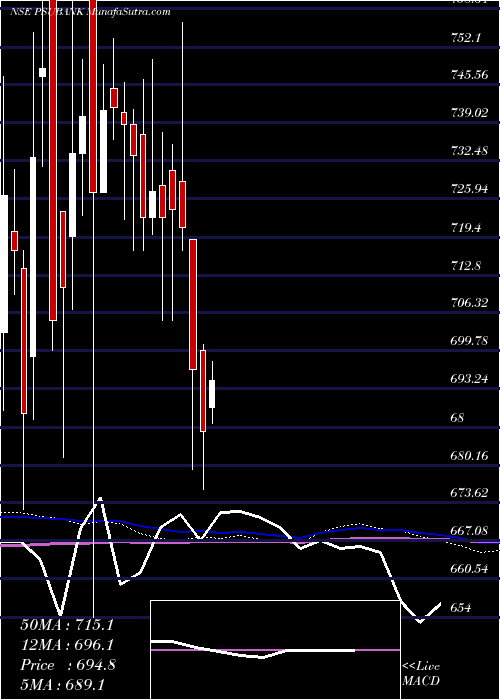Click the Price : 694.8 readout

pyautogui.click(x=68, y=665)
